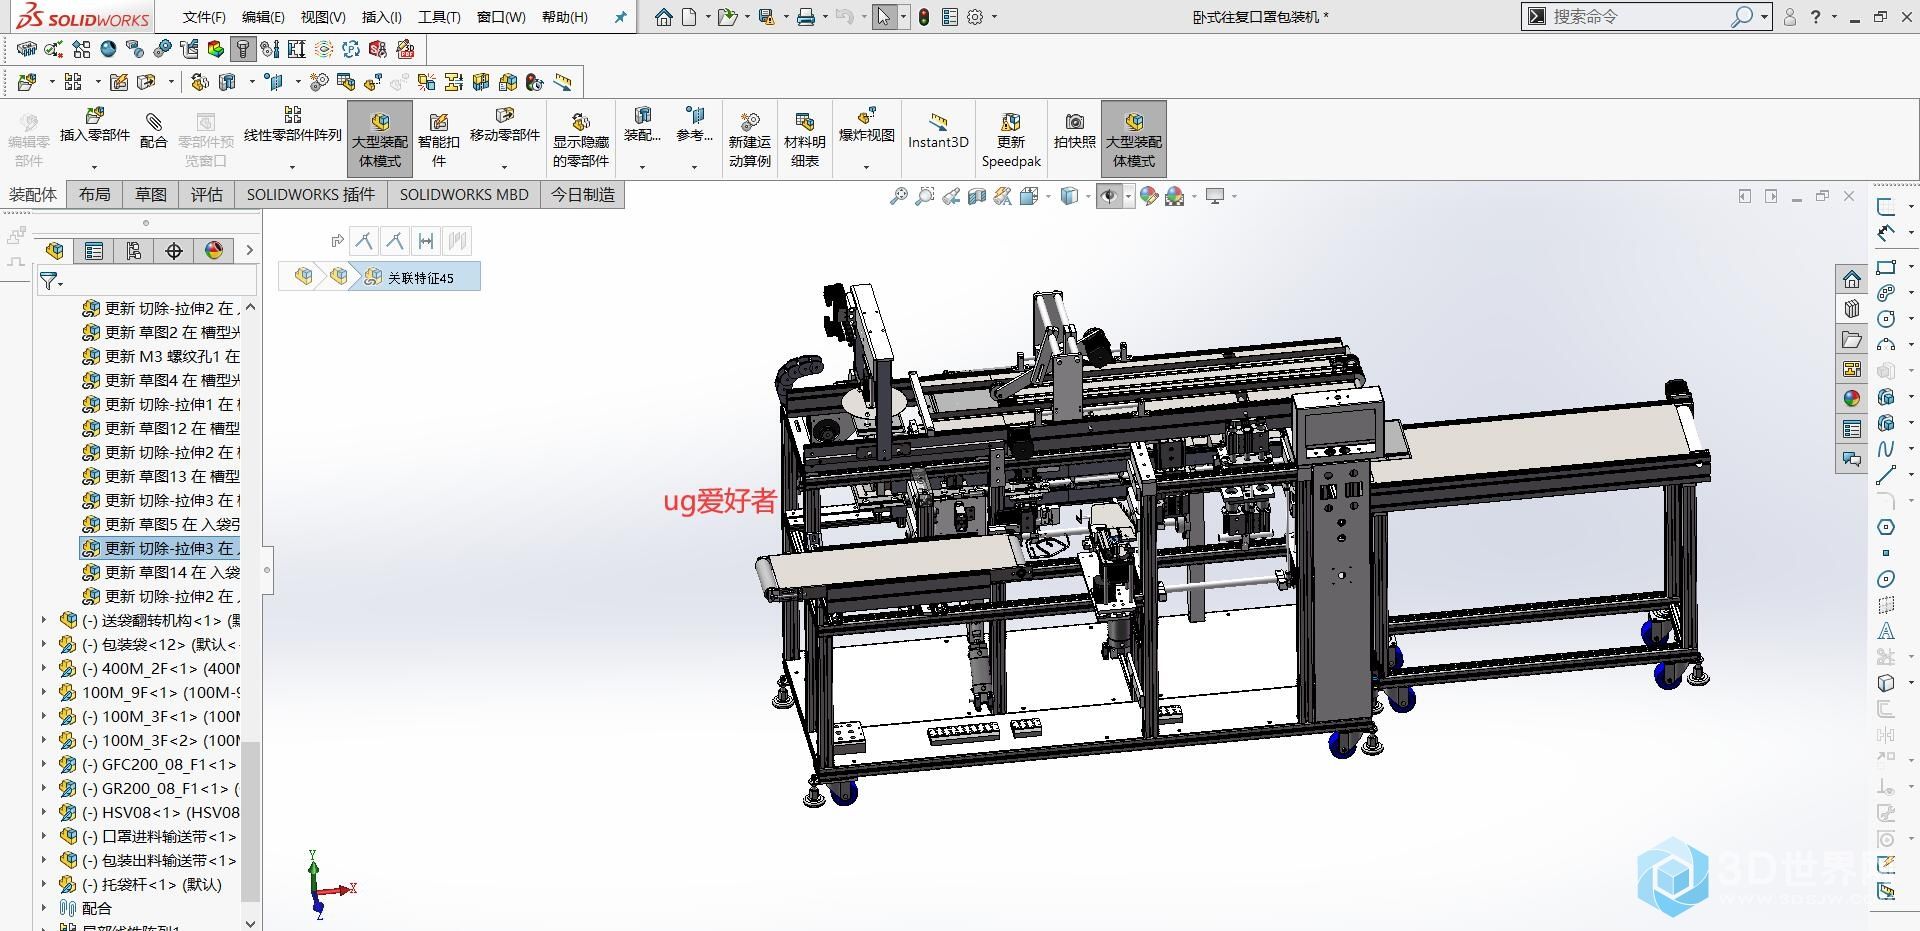Expand HSV08<1> tree node
1920x931 pixels.
44,812
